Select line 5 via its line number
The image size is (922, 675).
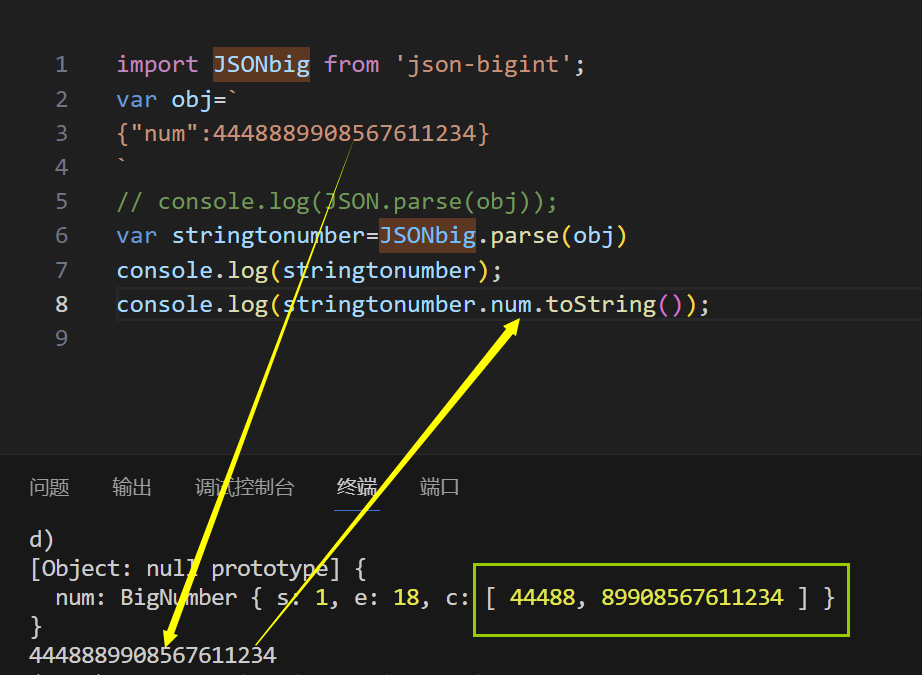(62, 201)
